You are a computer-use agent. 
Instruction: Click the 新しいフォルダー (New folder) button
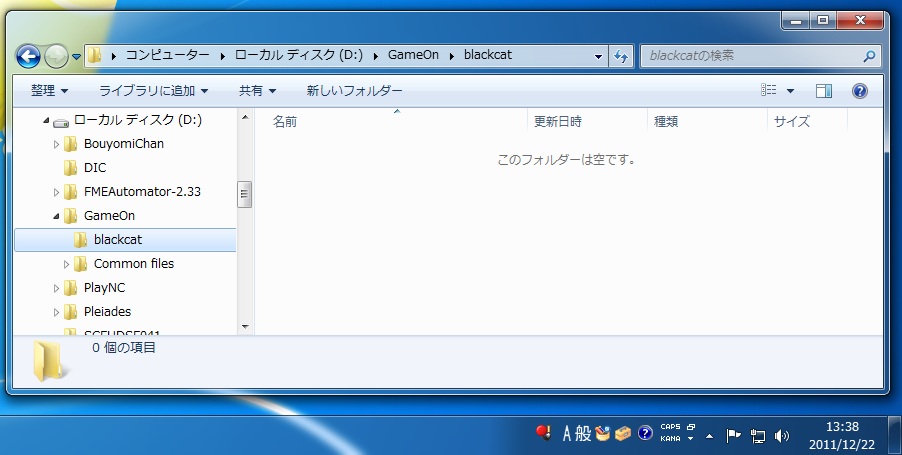pyautogui.click(x=354, y=91)
